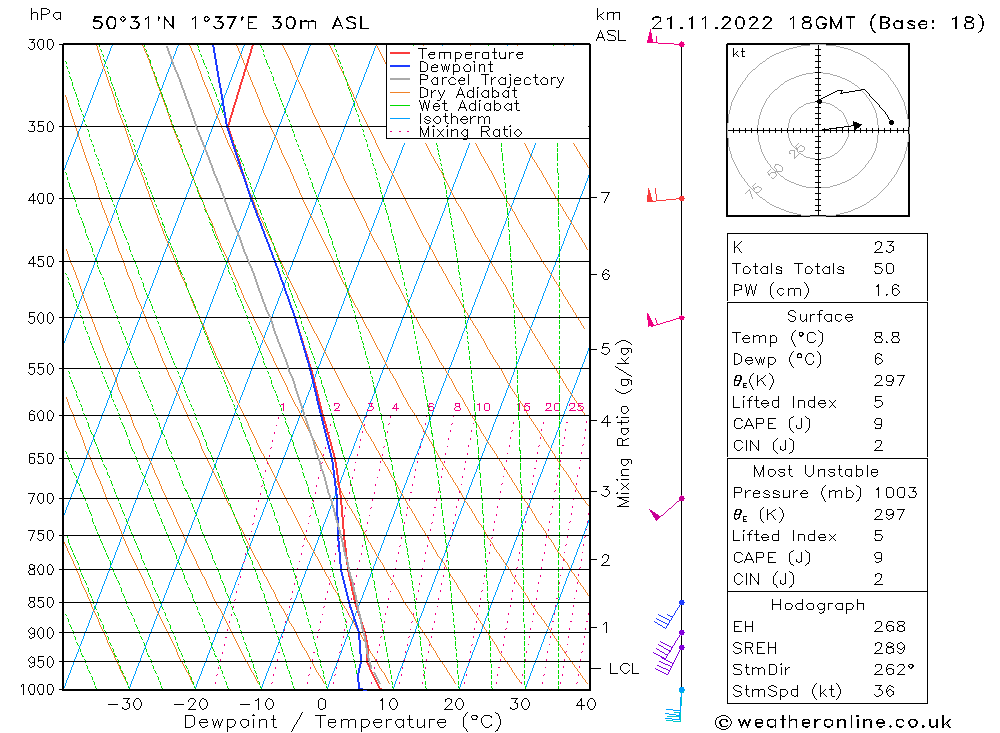Click the 'Parcel Trajectory' legend entry

(491, 80)
